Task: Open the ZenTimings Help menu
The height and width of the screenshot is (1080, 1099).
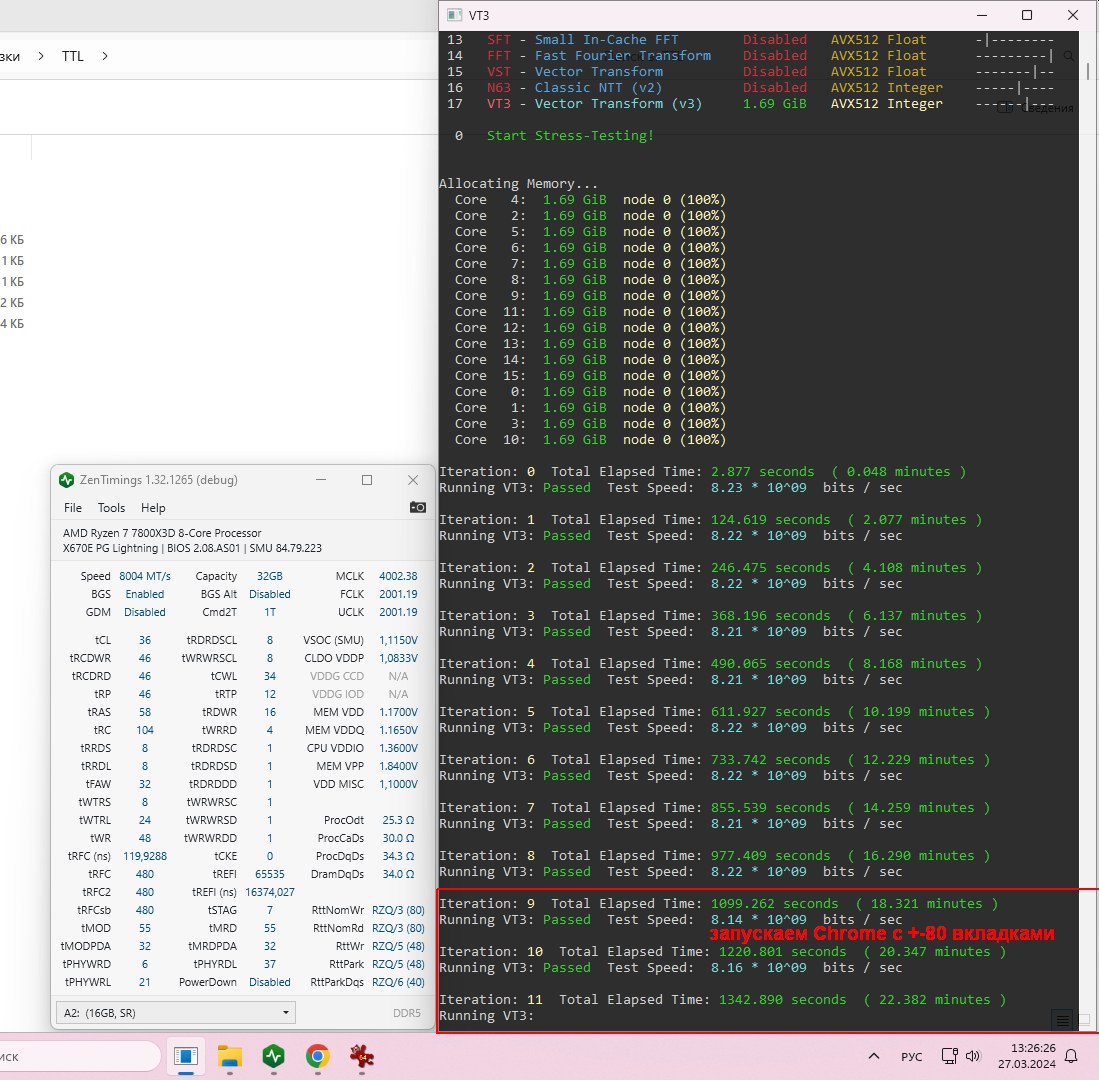Action: tap(153, 508)
